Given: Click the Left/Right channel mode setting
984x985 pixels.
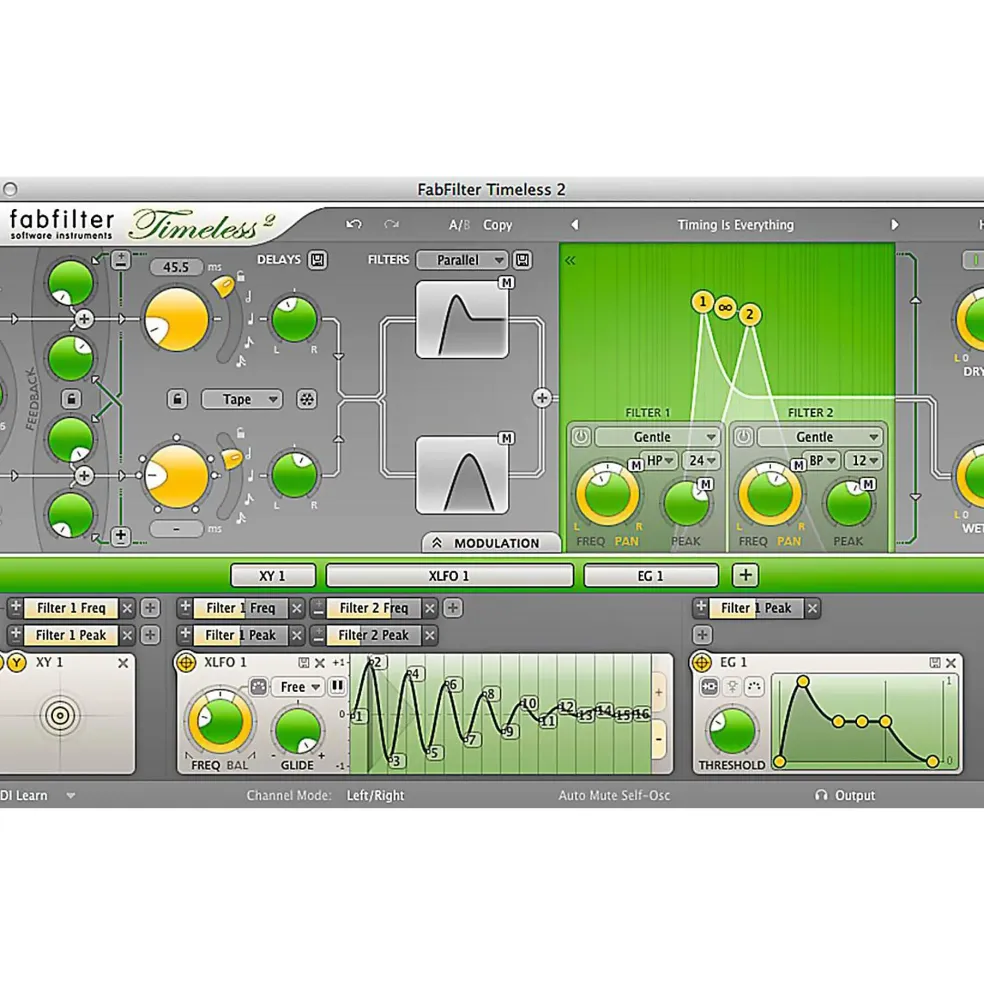Looking at the screenshot, I should 376,795.
